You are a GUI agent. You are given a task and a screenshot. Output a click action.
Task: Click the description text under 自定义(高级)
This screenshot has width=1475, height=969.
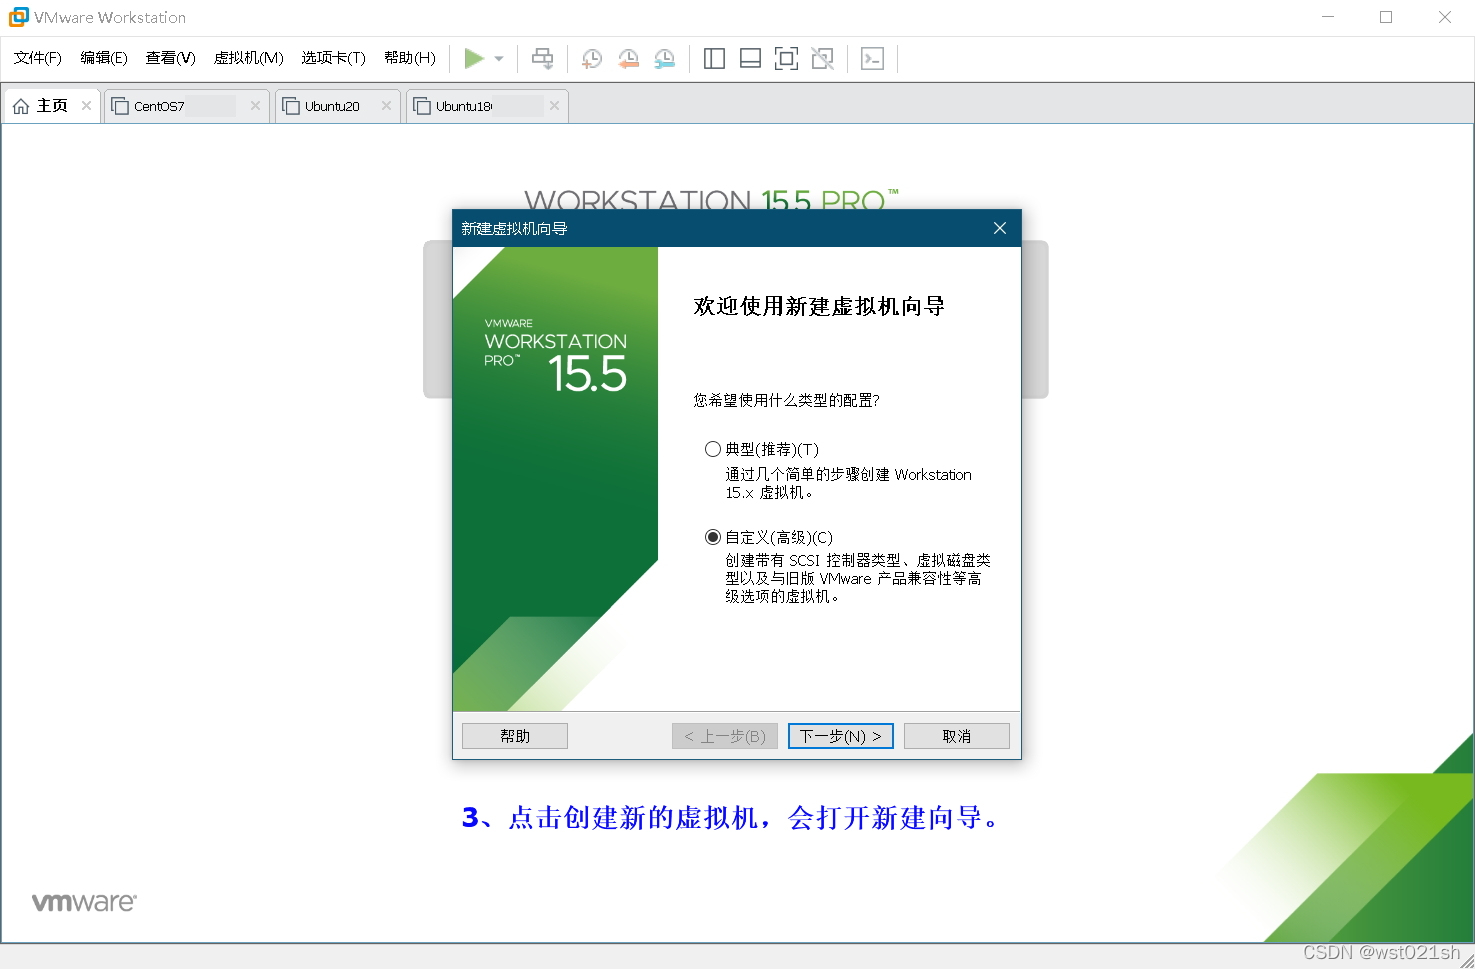click(858, 578)
